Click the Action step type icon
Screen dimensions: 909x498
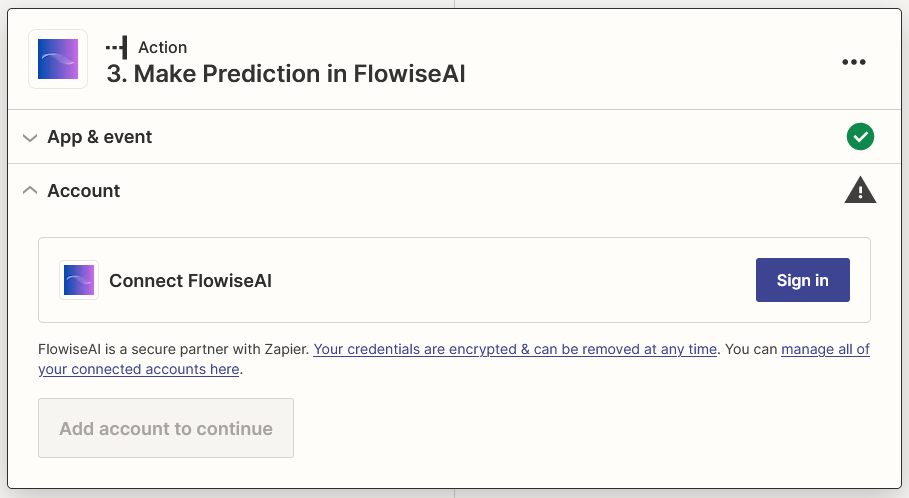coord(116,47)
